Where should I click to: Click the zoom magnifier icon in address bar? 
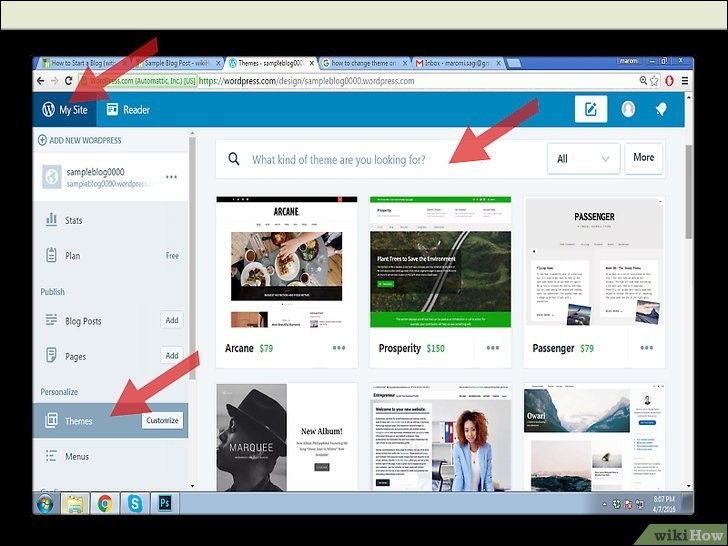[643, 80]
